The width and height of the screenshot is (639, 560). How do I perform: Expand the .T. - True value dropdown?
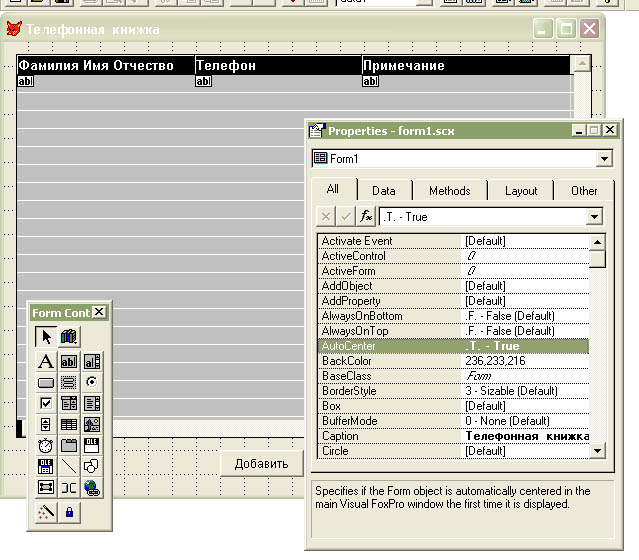tap(594, 217)
